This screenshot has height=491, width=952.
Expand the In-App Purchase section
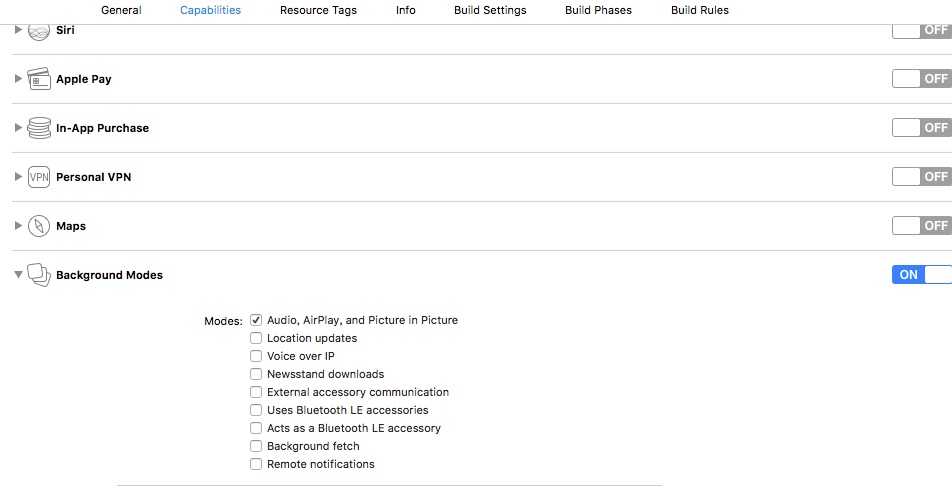click(x=18, y=127)
